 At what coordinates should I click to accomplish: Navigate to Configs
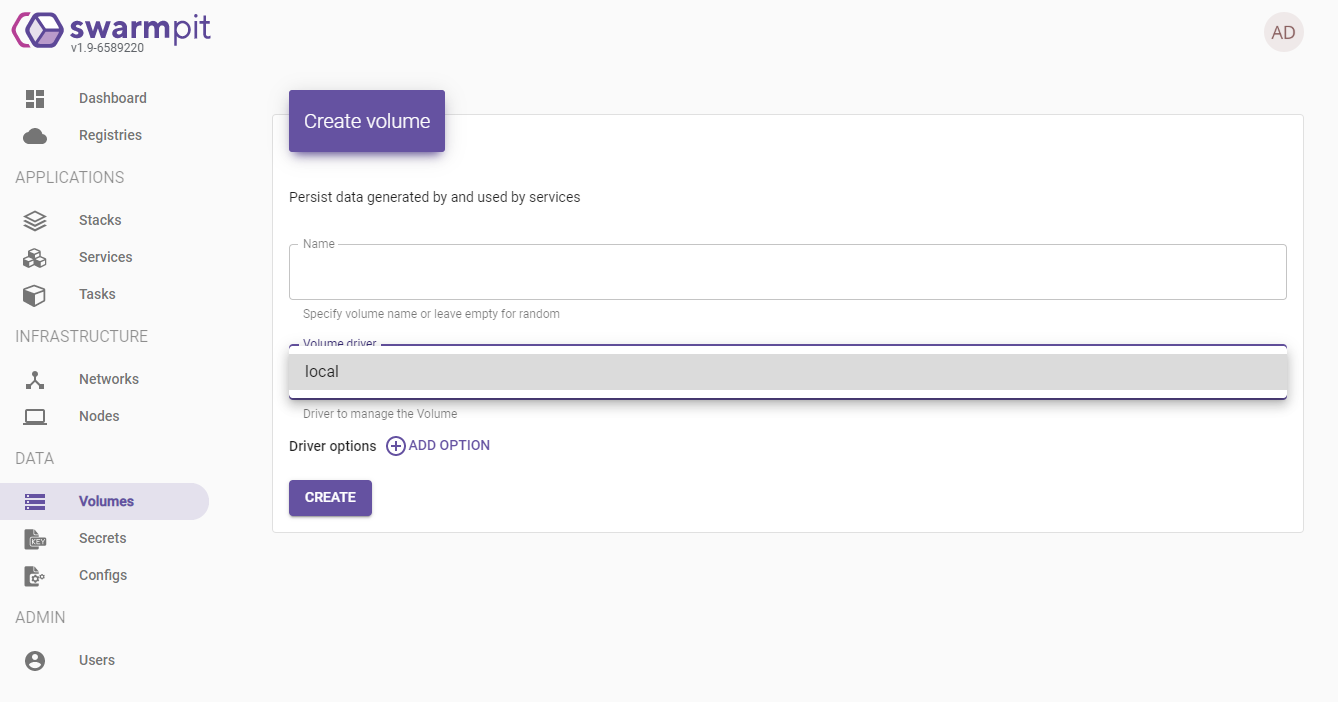pyautogui.click(x=104, y=575)
